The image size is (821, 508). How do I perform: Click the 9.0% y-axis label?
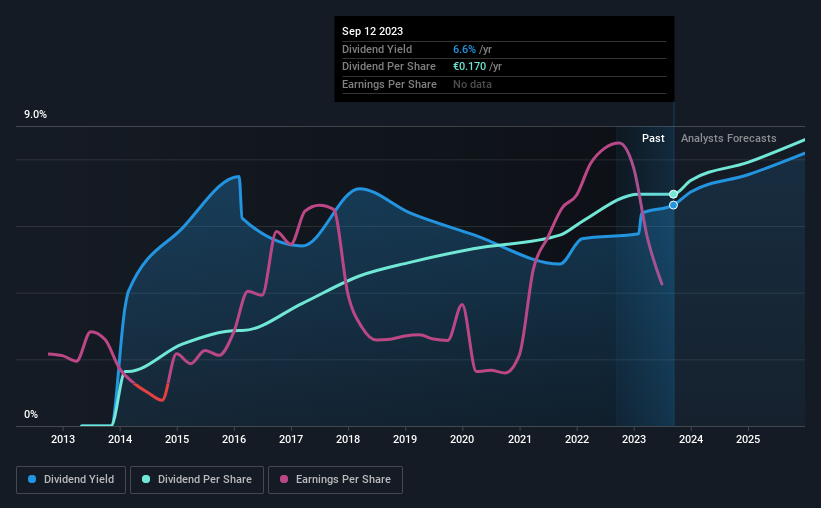point(35,115)
